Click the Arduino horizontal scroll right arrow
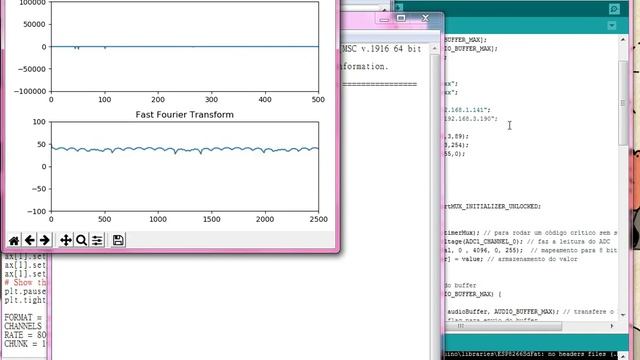 (611, 326)
